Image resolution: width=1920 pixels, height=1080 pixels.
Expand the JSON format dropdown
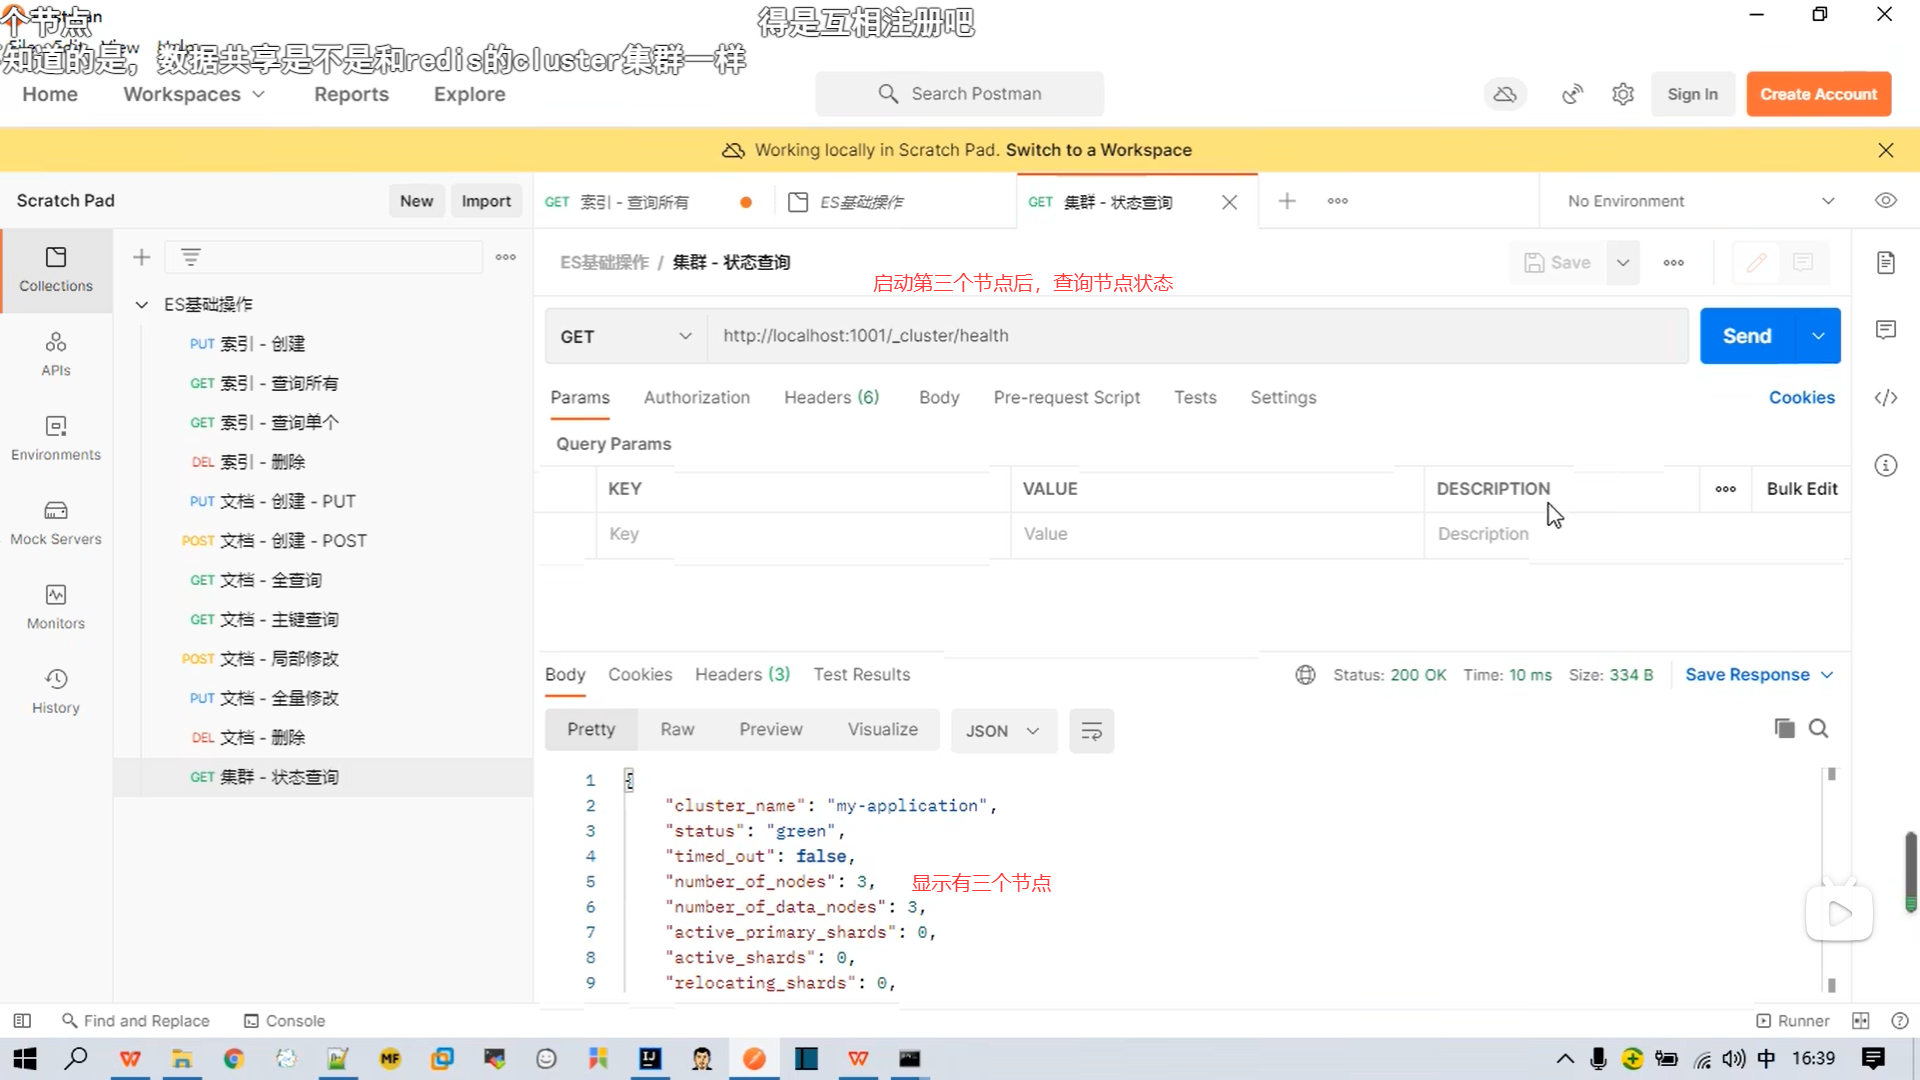click(x=1003, y=731)
